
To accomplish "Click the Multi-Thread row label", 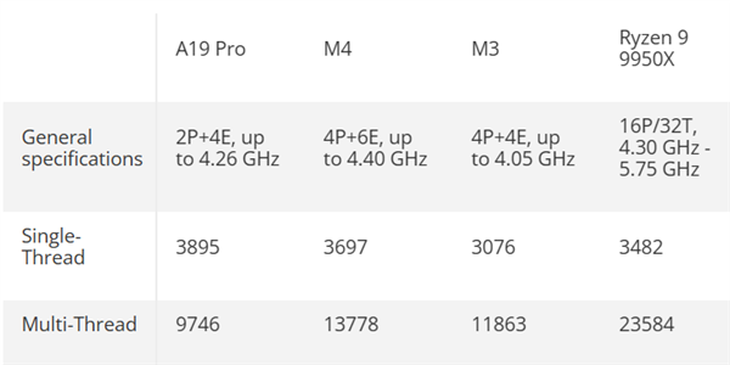I will [79, 324].
